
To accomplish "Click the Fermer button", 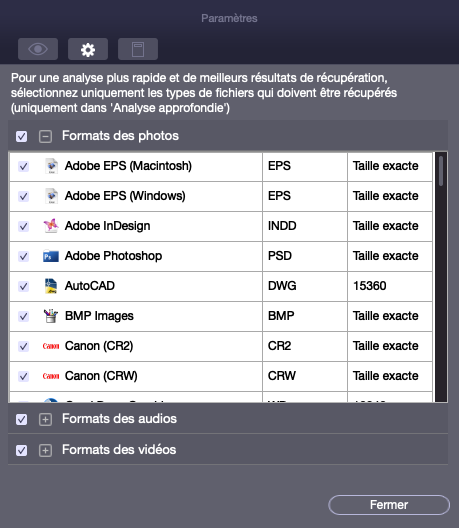I will tap(389, 505).
